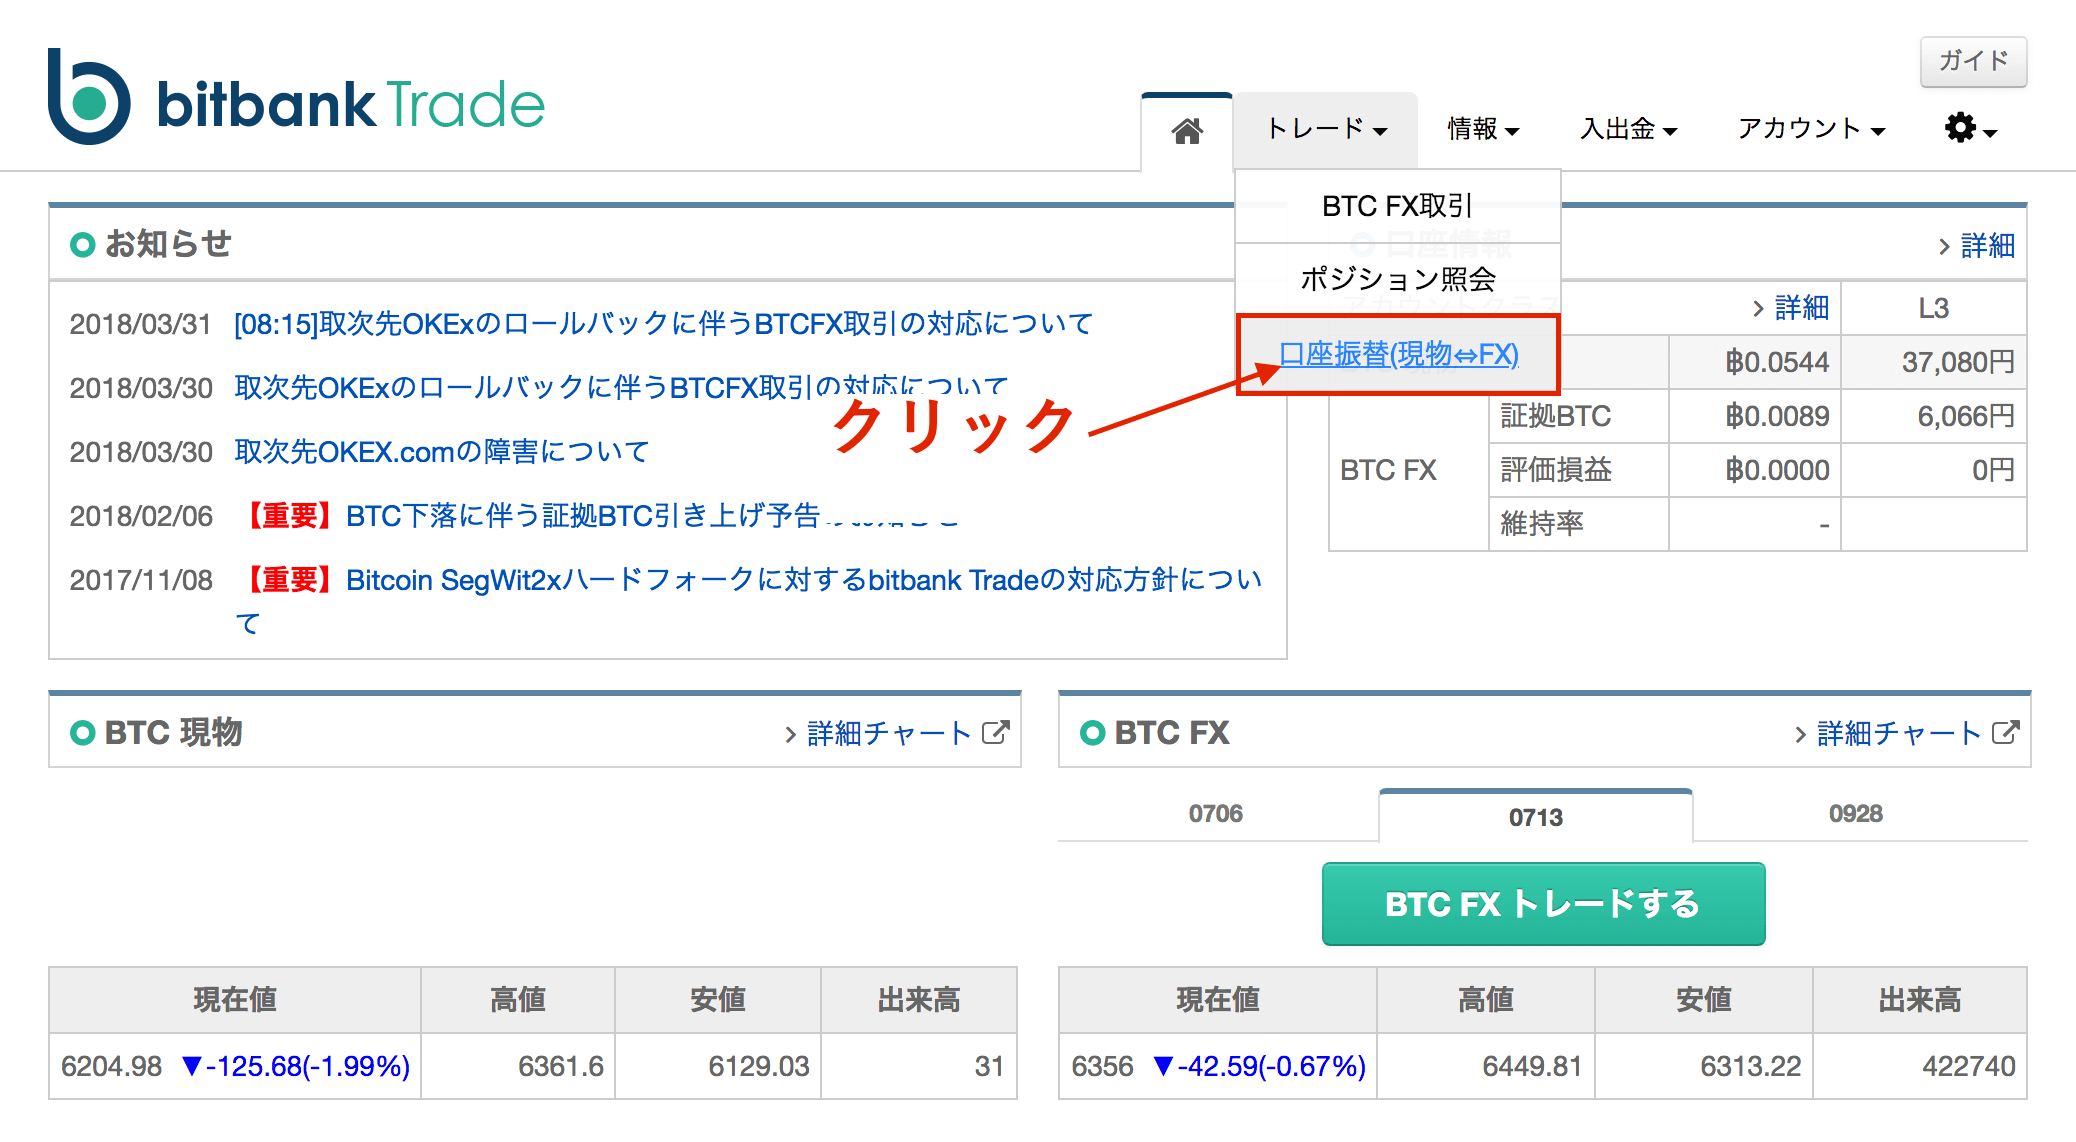Image resolution: width=2076 pixels, height=1142 pixels.
Task: Click the BTC FX section heading
Action: 1171,733
